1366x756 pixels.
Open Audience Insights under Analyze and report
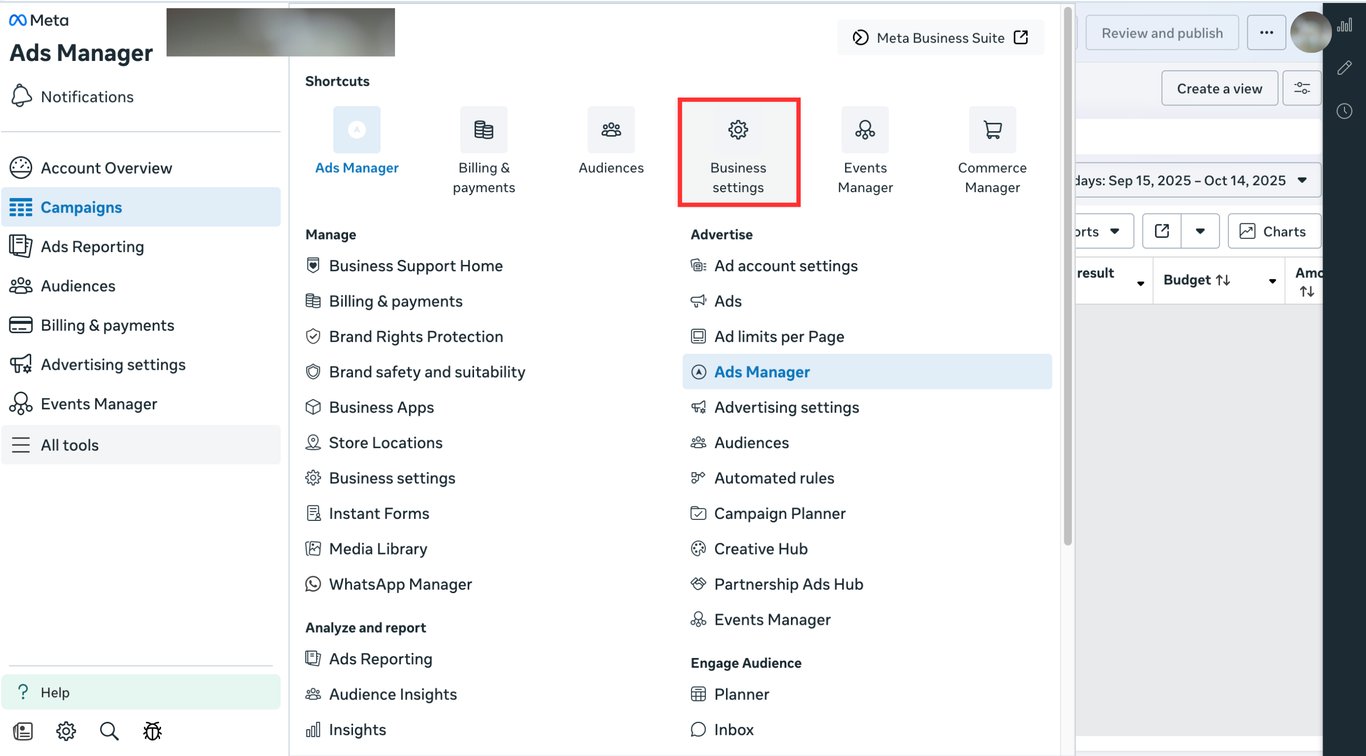381,695
